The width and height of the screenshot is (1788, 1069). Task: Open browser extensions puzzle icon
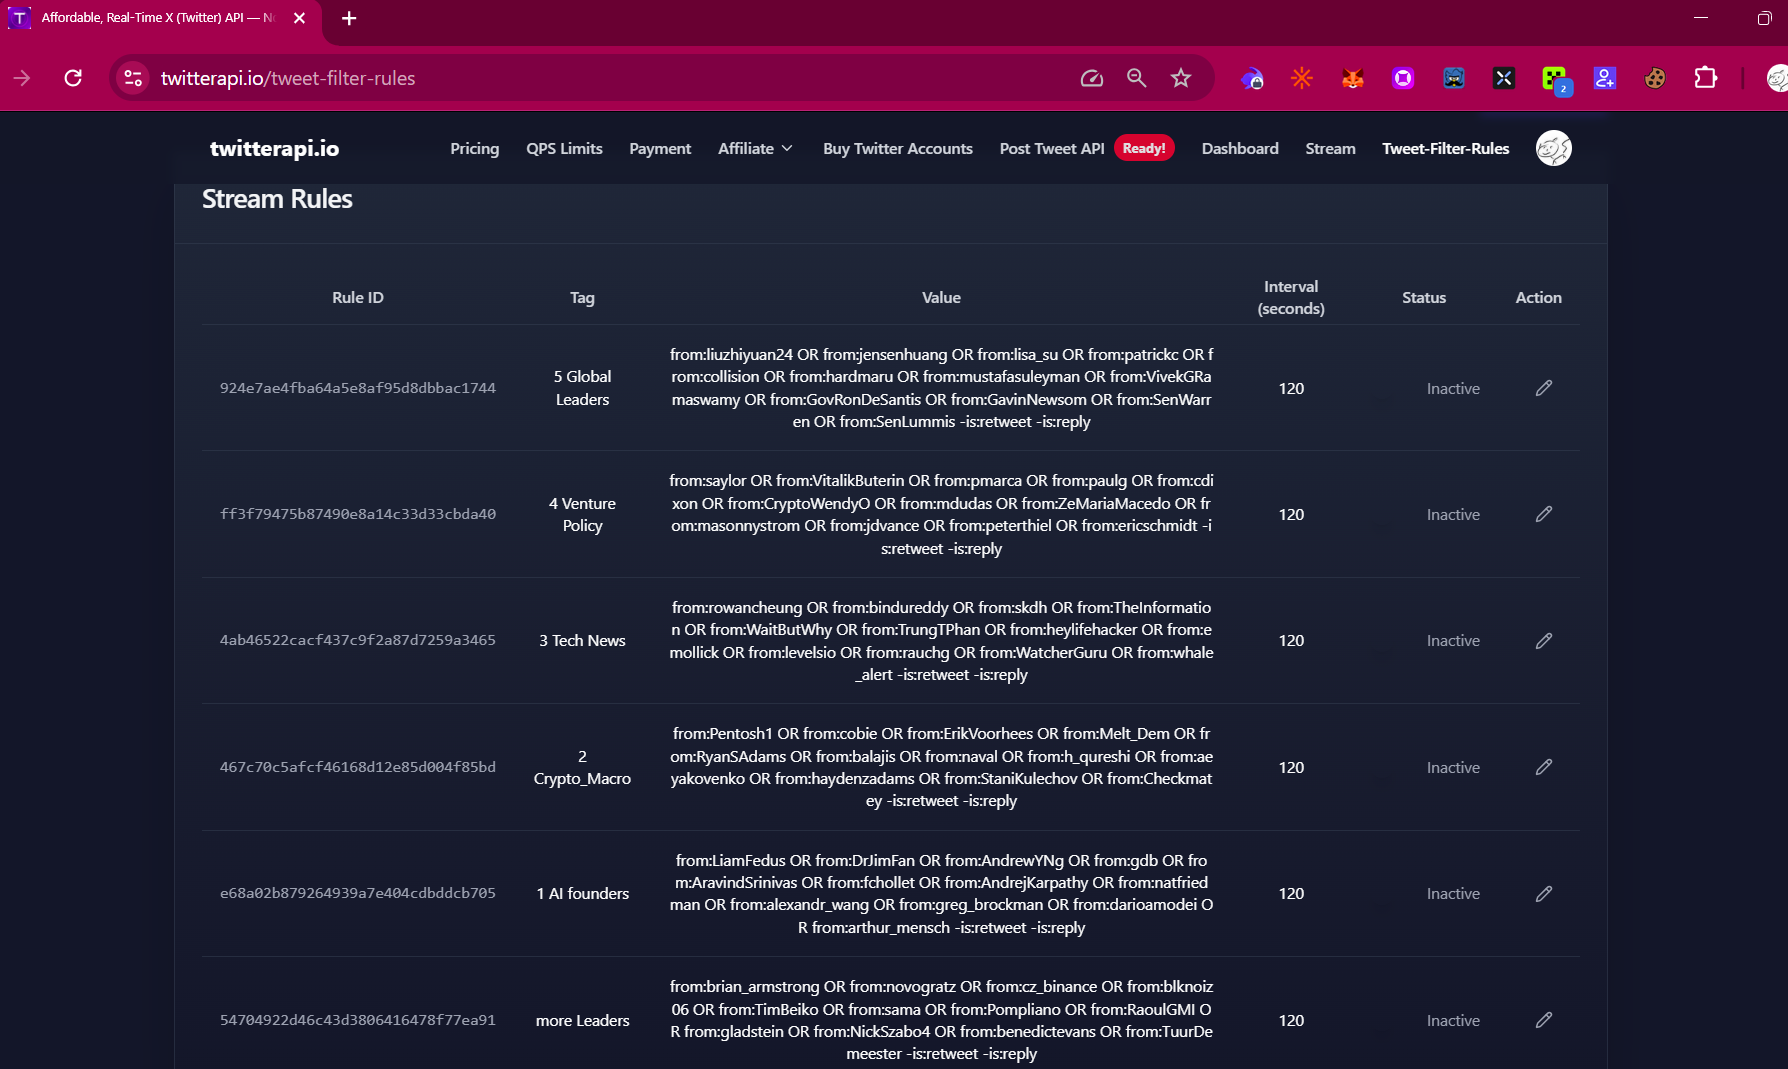click(x=1706, y=78)
